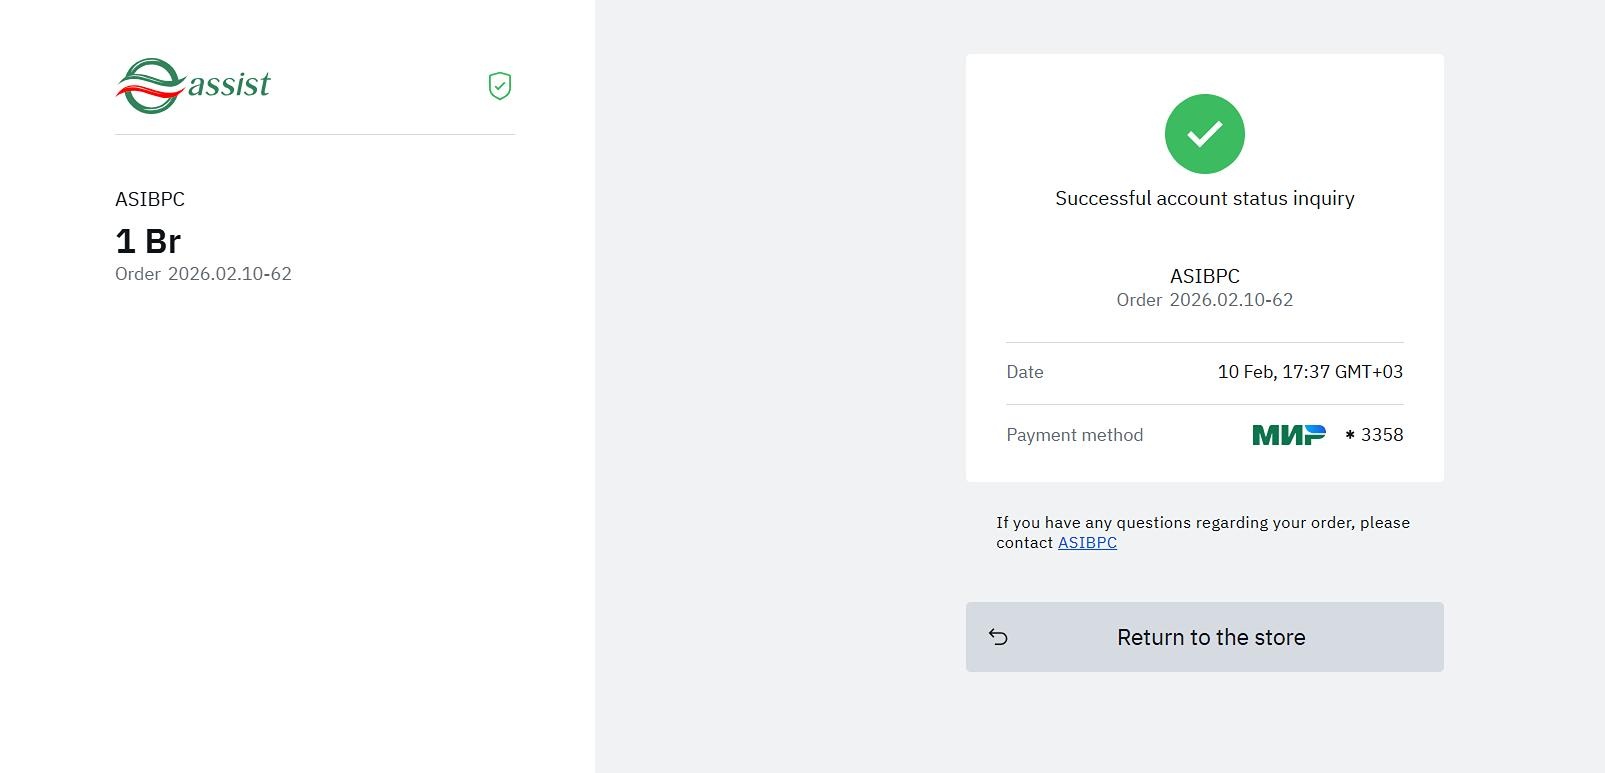Click the questions regarding your order text
The image size is (1605, 773).
tap(1202, 522)
